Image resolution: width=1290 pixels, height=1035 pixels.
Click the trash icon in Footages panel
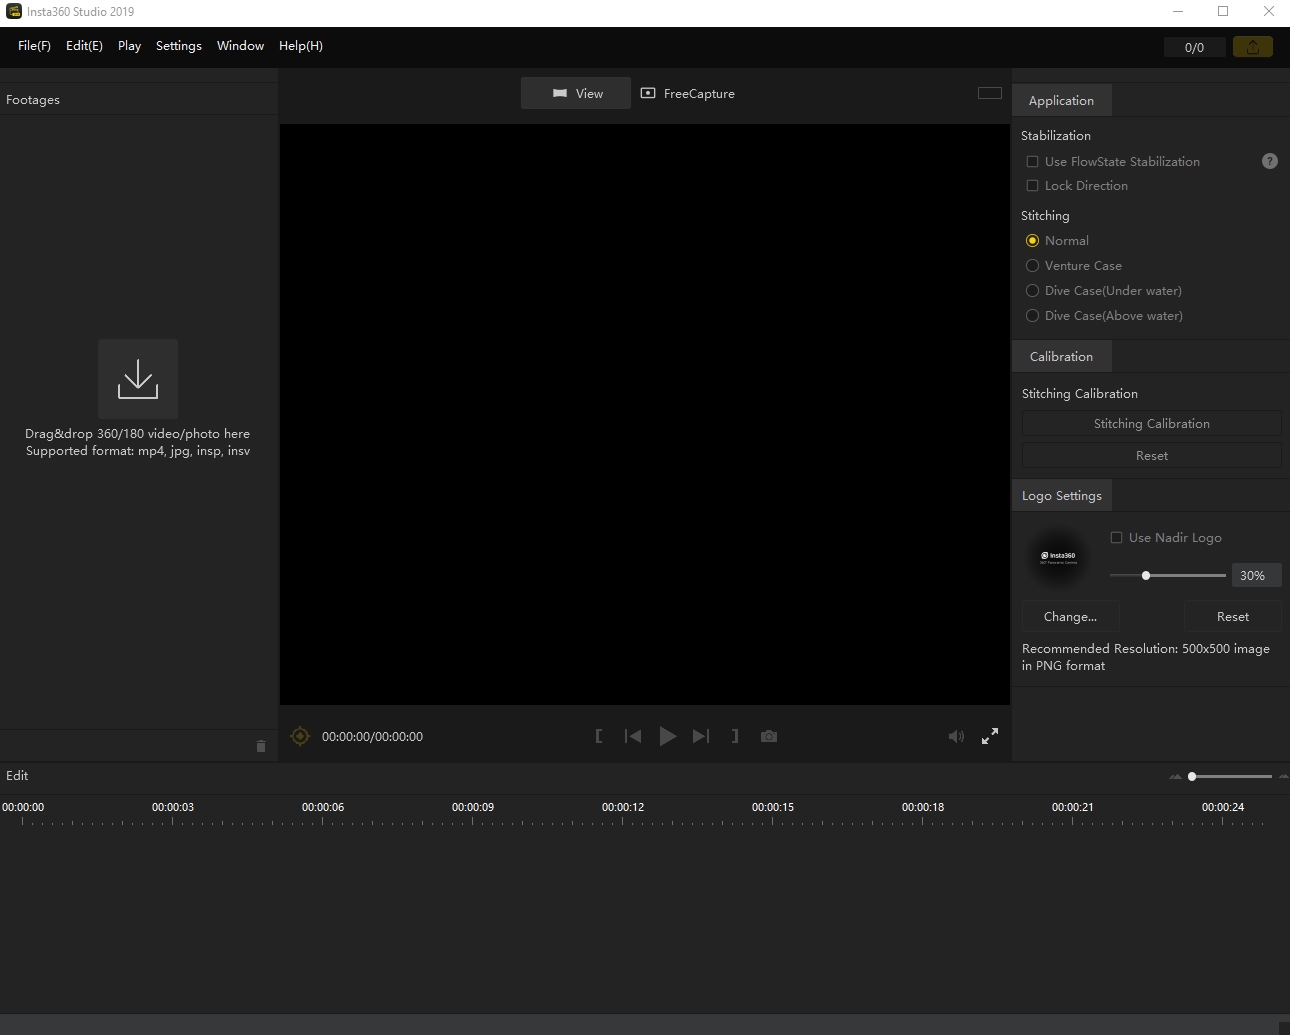click(x=261, y=746)
